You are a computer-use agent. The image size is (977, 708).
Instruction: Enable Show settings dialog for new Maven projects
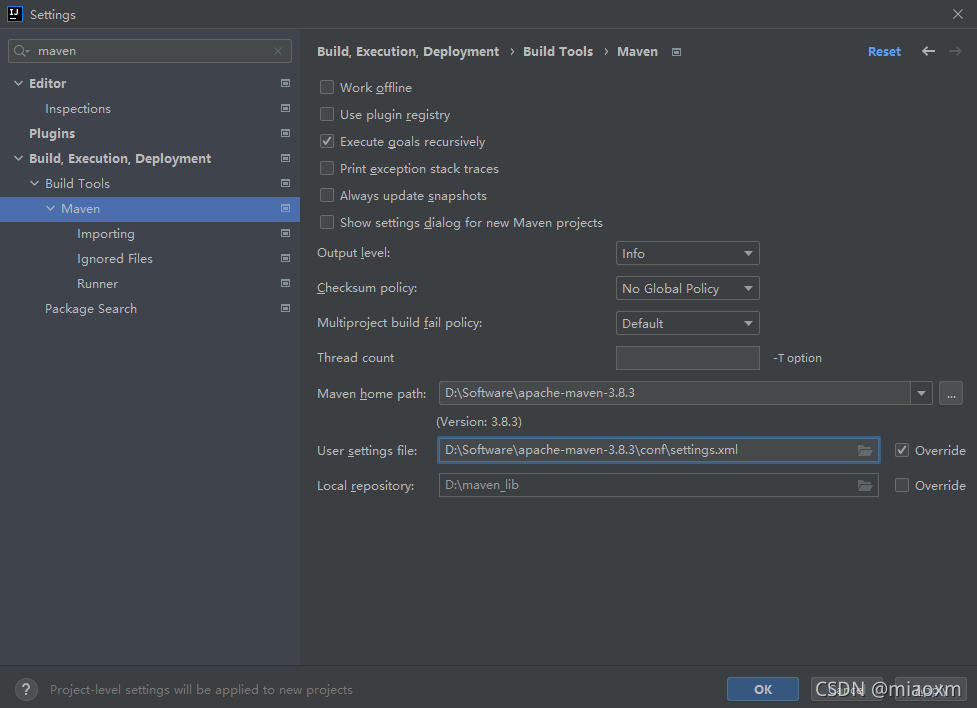326,222
